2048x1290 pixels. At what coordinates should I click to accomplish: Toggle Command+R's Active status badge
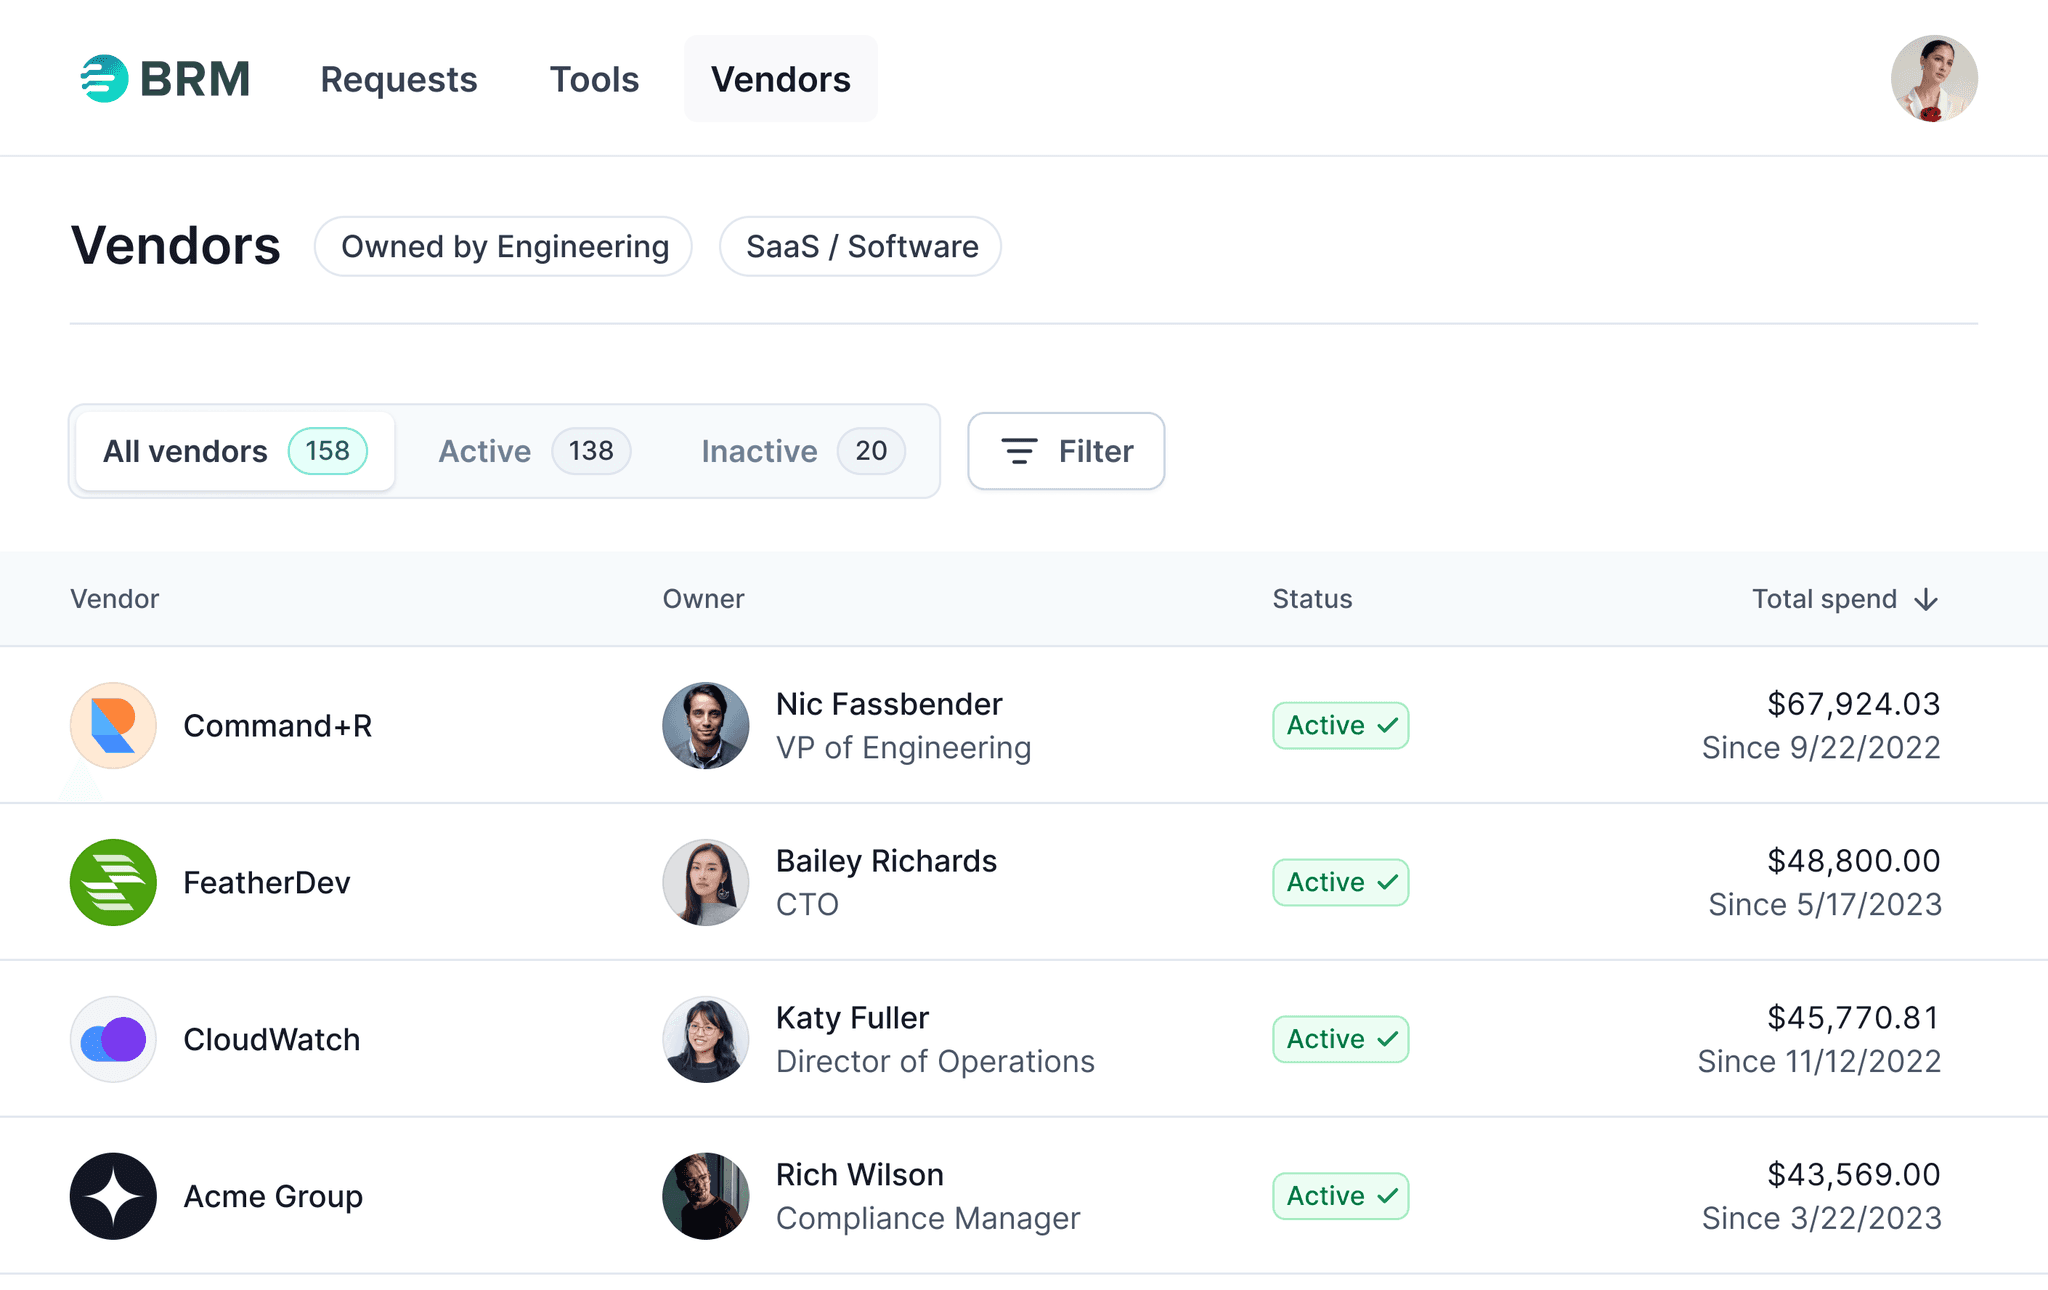pyautogui.click(x=1340, y=725)
